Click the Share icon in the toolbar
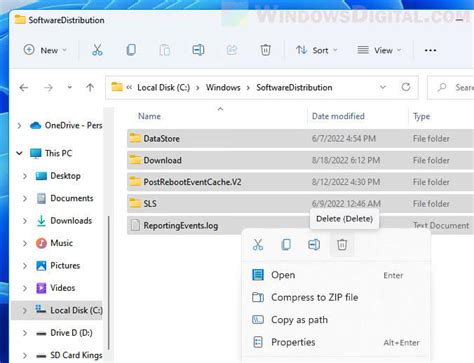The image size is (474, 363). point(232,50)
